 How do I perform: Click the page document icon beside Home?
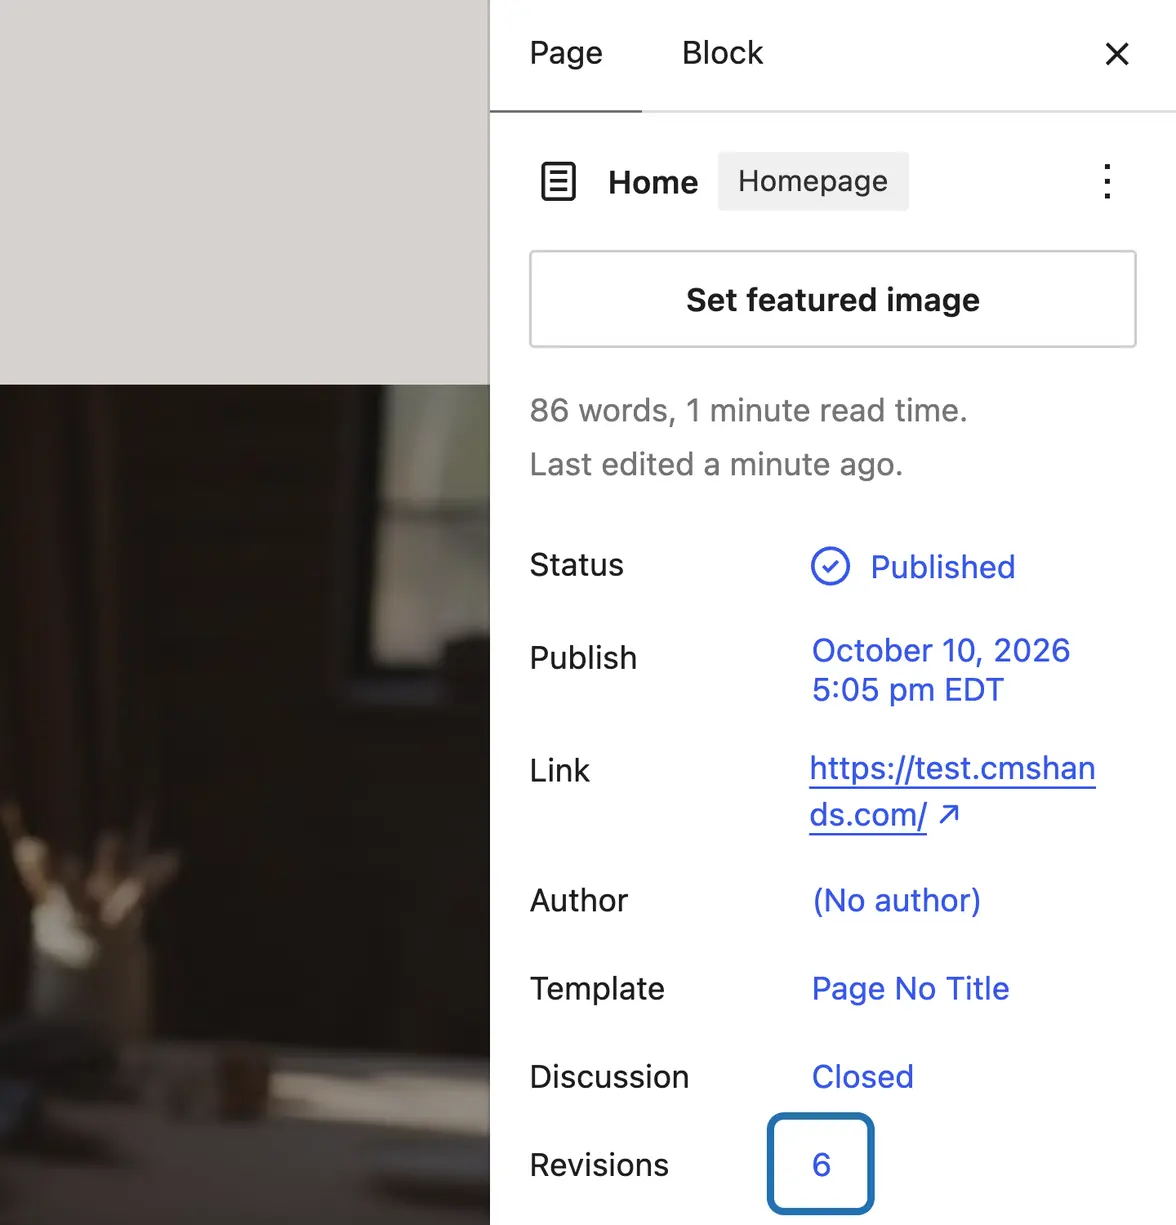click(x=558, y=182)
